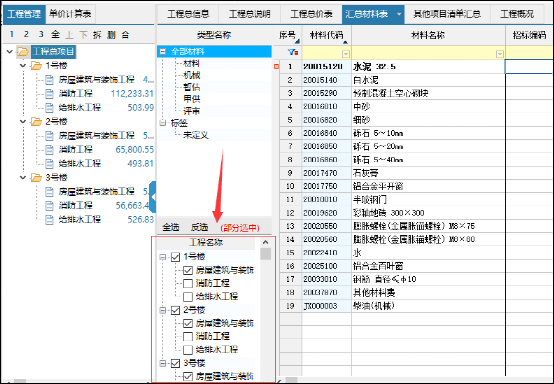Click the 反选 button
The height and width of the screenshot is (384, 554).
[x=200, y=227]
